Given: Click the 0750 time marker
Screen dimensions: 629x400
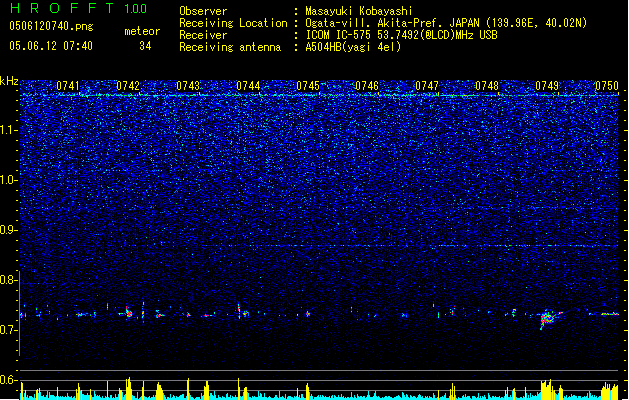Looking at the screenshot, I should click(x=607, y=86).
